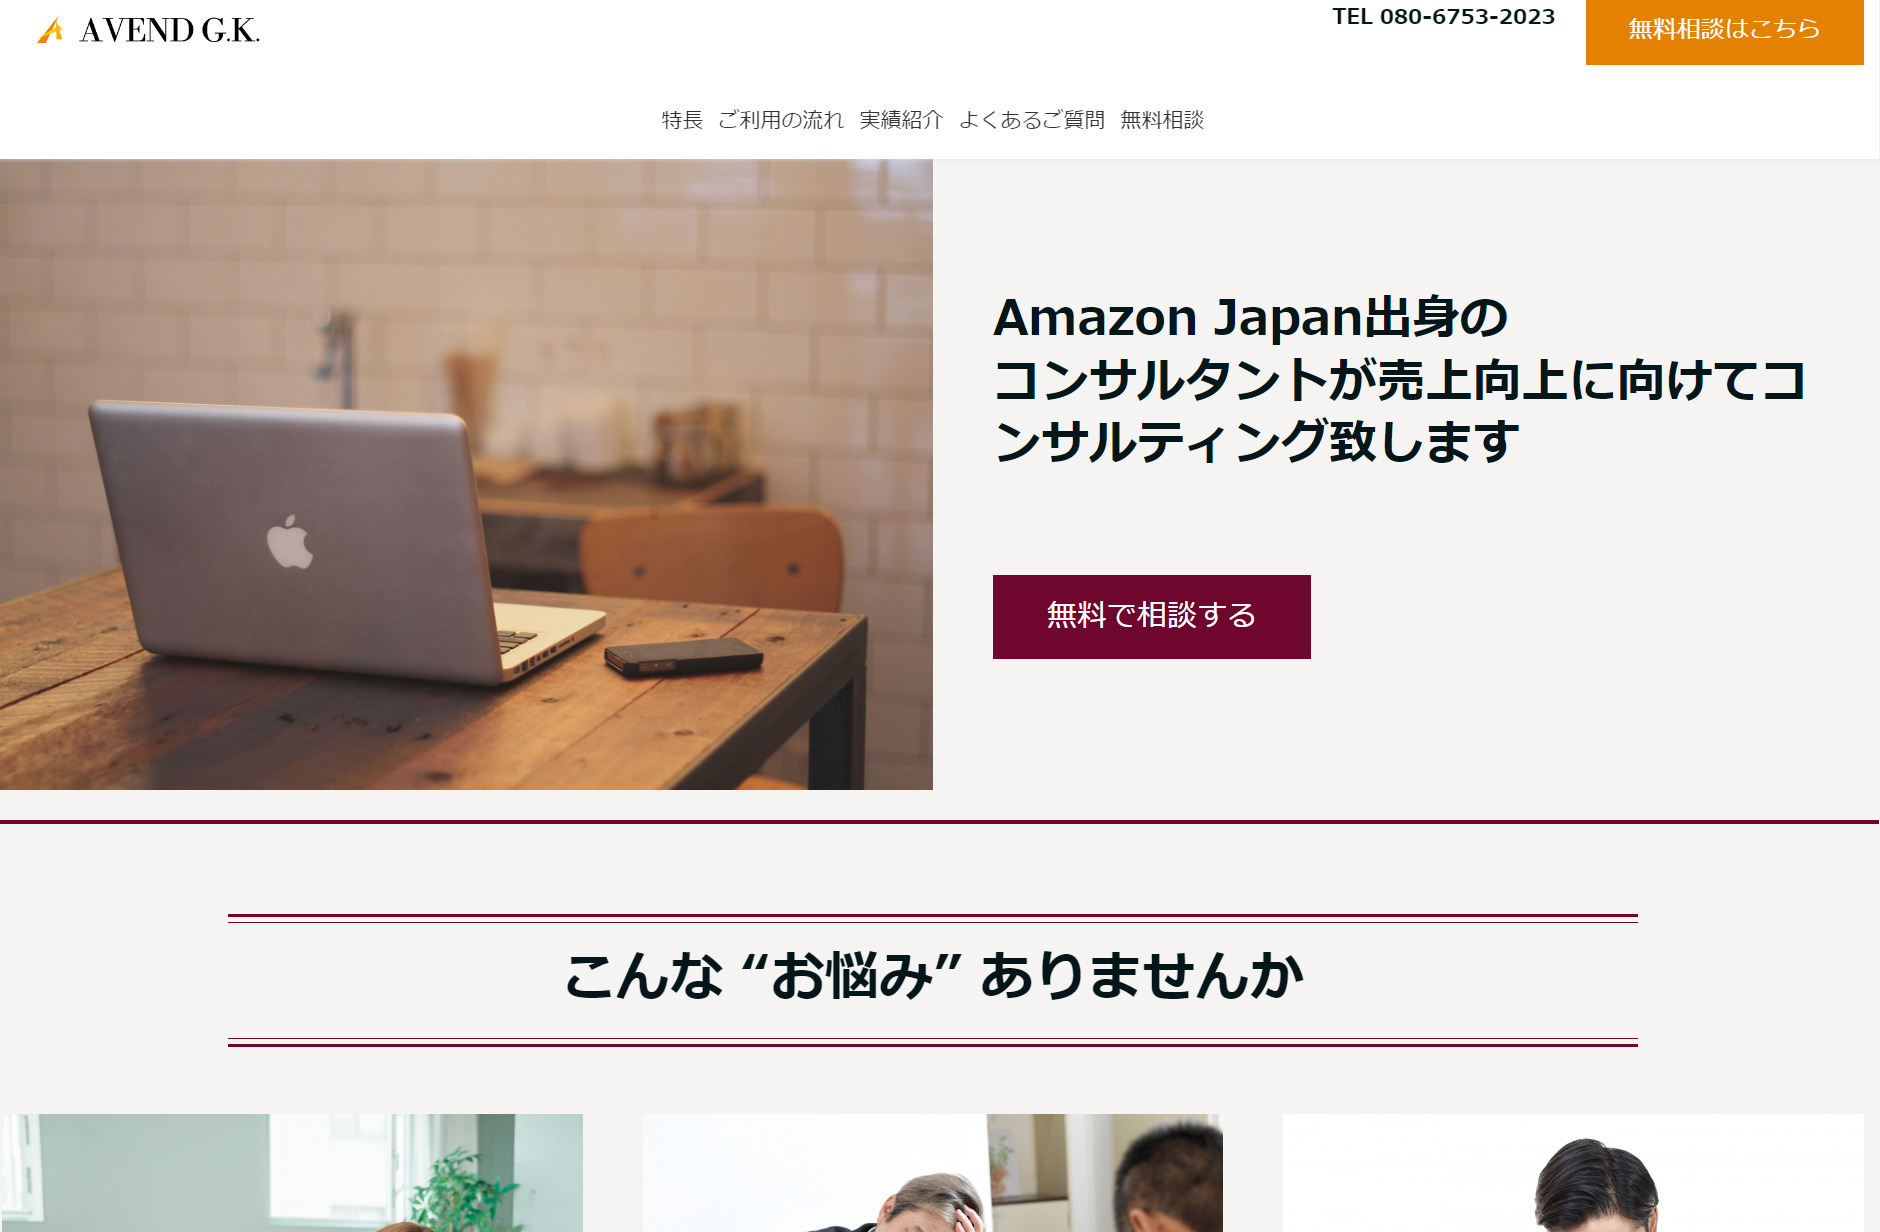
Task: Click the maroon divider line below the hero
Action: pyautogui.click(x=940, y=822)
